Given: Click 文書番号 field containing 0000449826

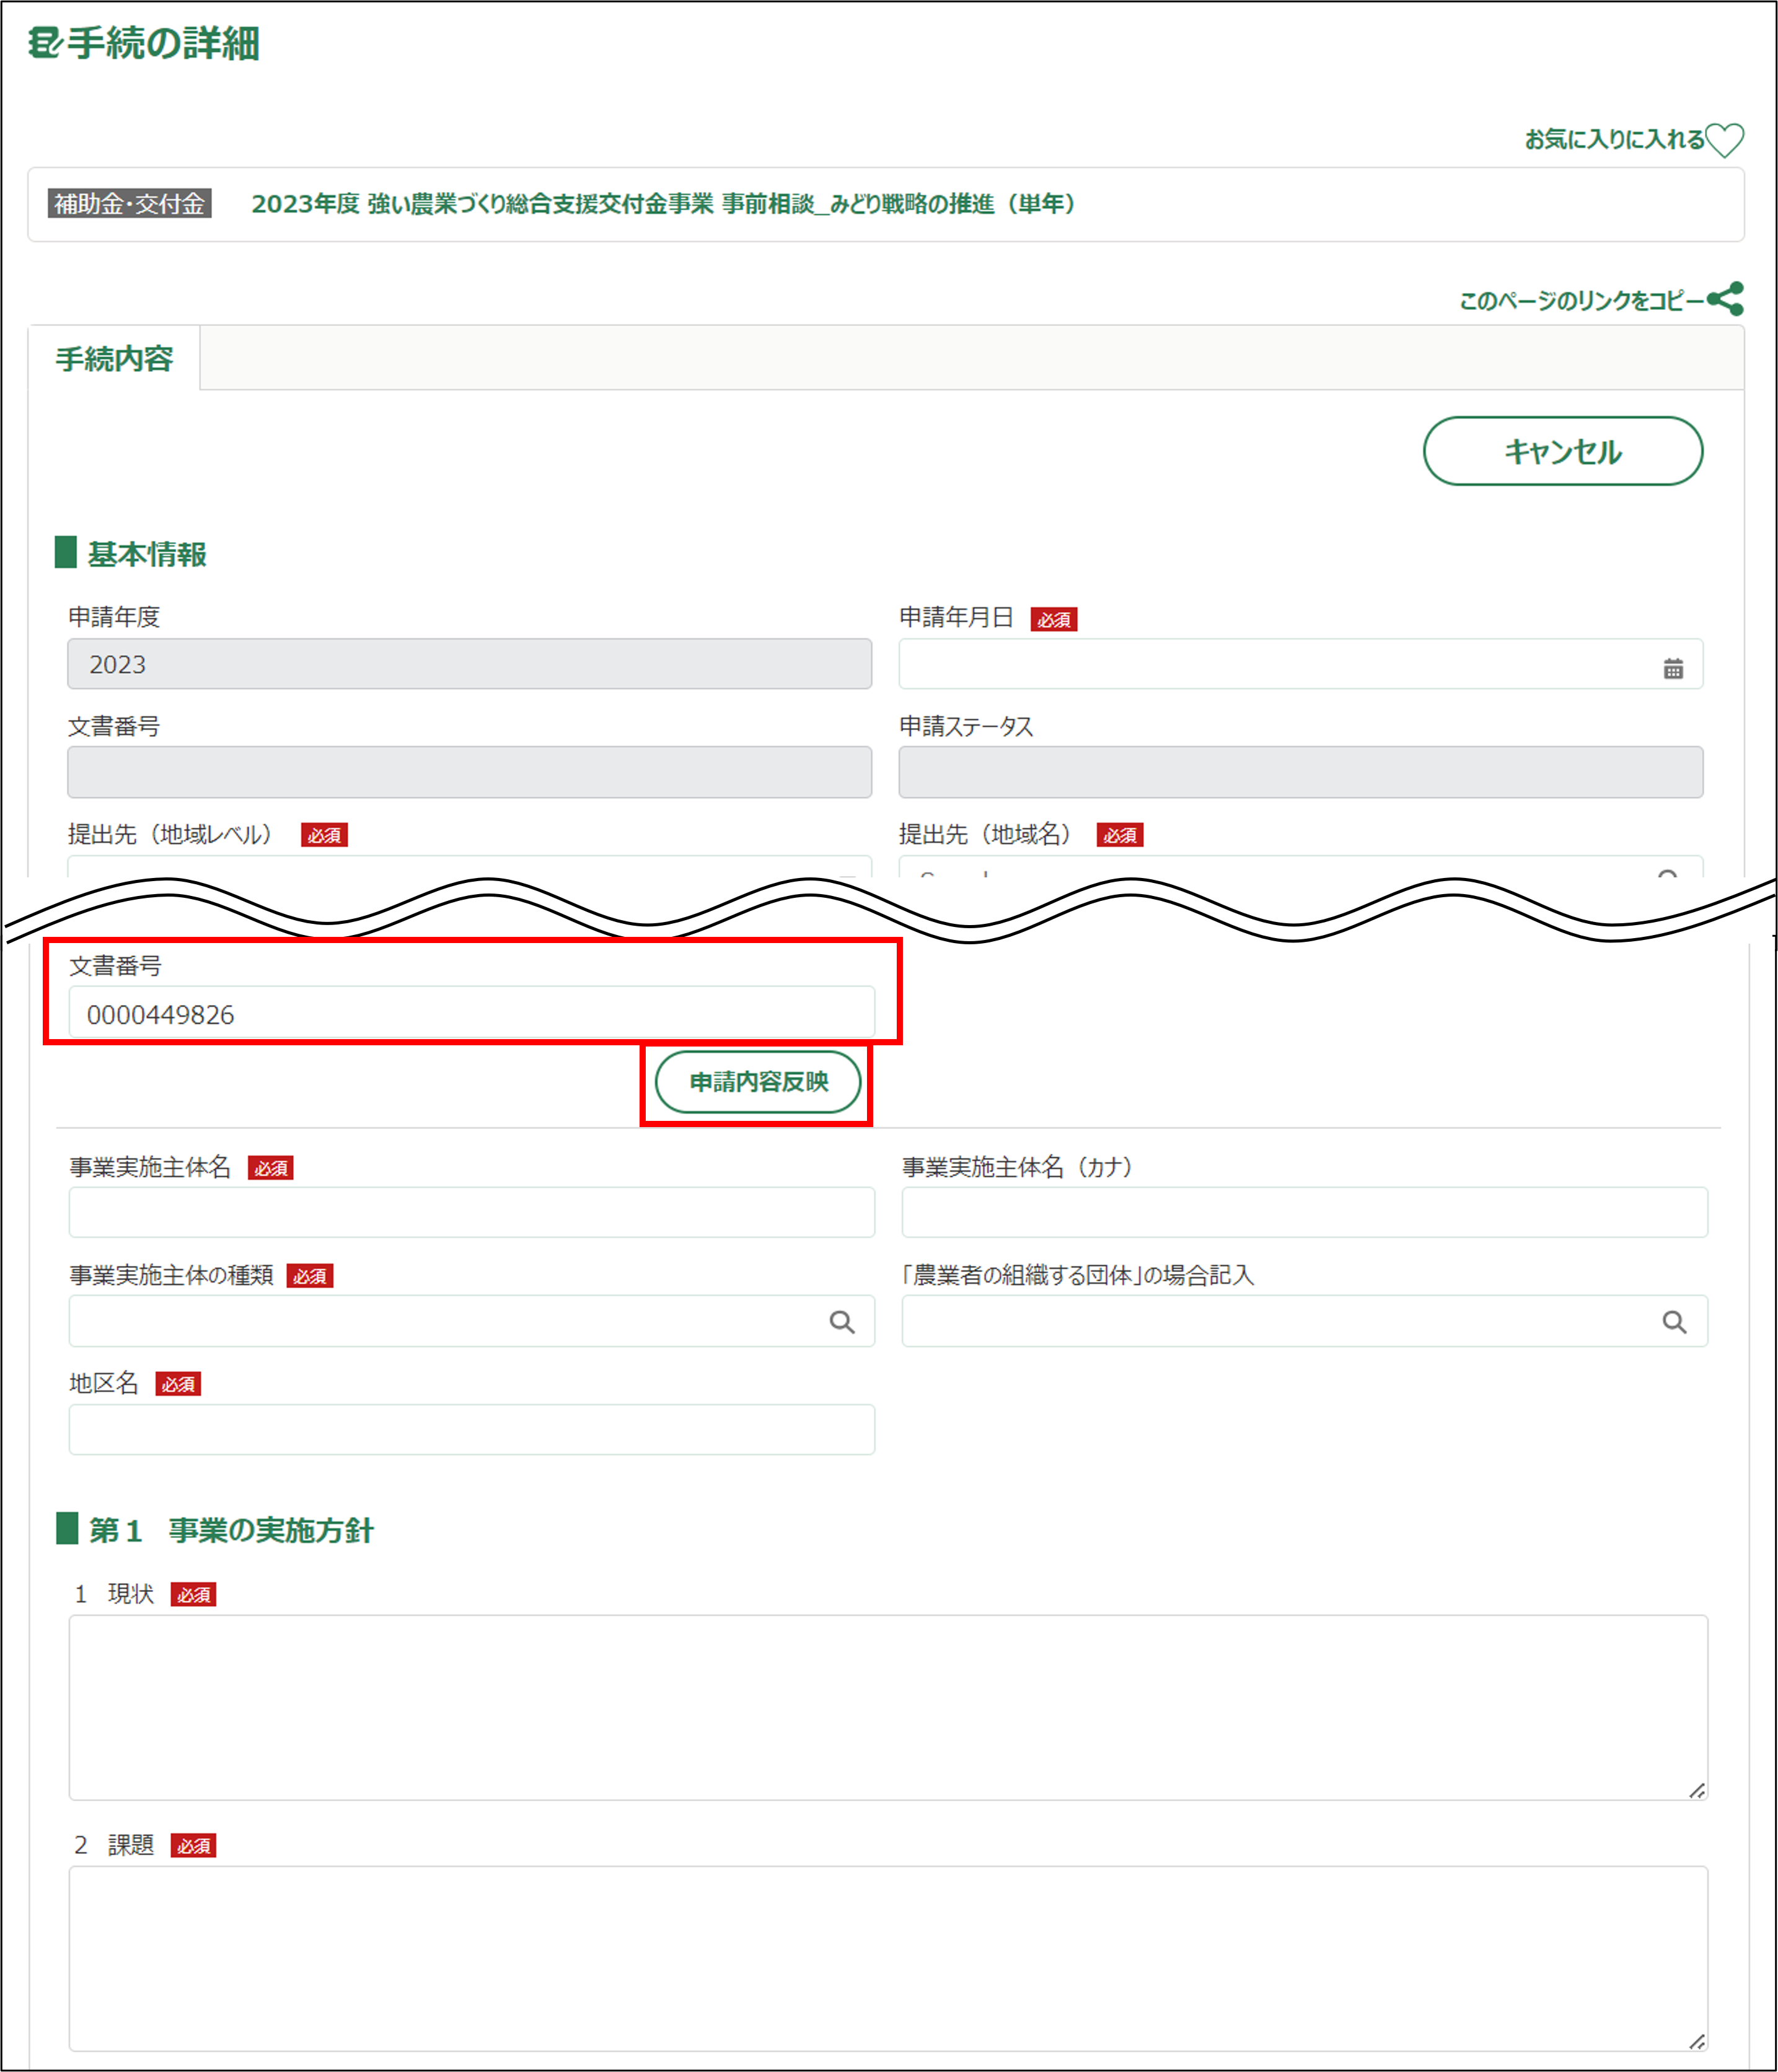Looking at the screenshot, I should (x=470, y=1014).
